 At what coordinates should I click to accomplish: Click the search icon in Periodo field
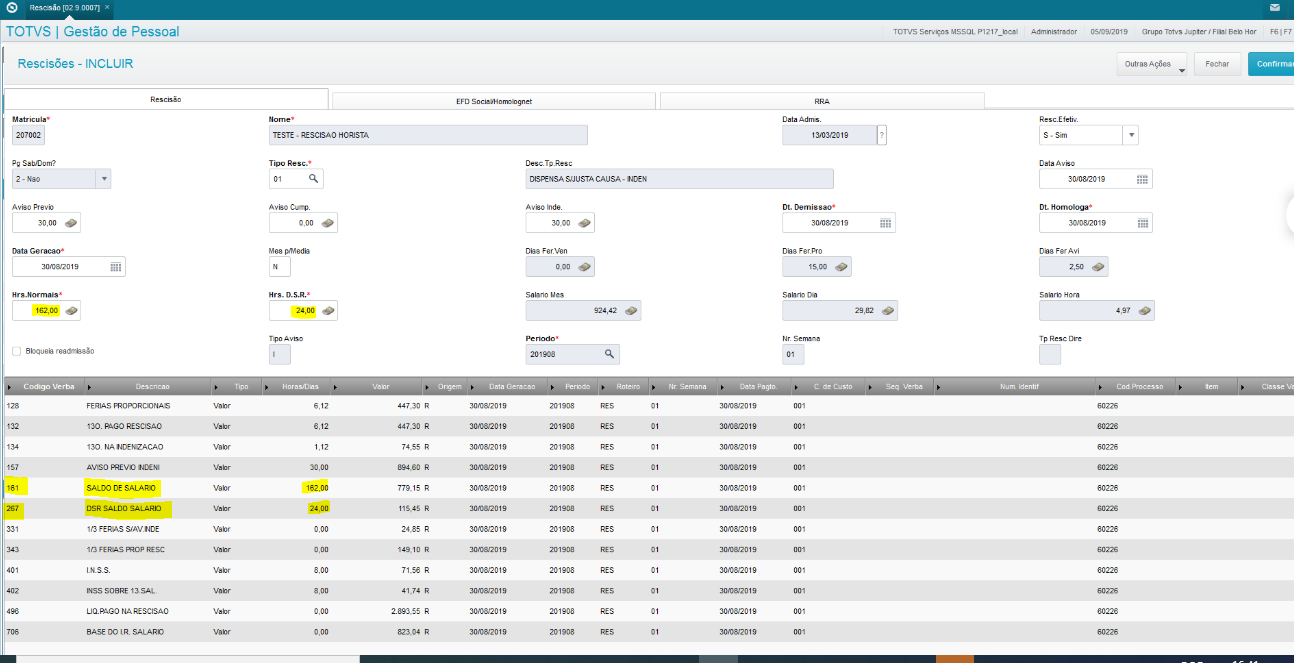click(608, 354)
